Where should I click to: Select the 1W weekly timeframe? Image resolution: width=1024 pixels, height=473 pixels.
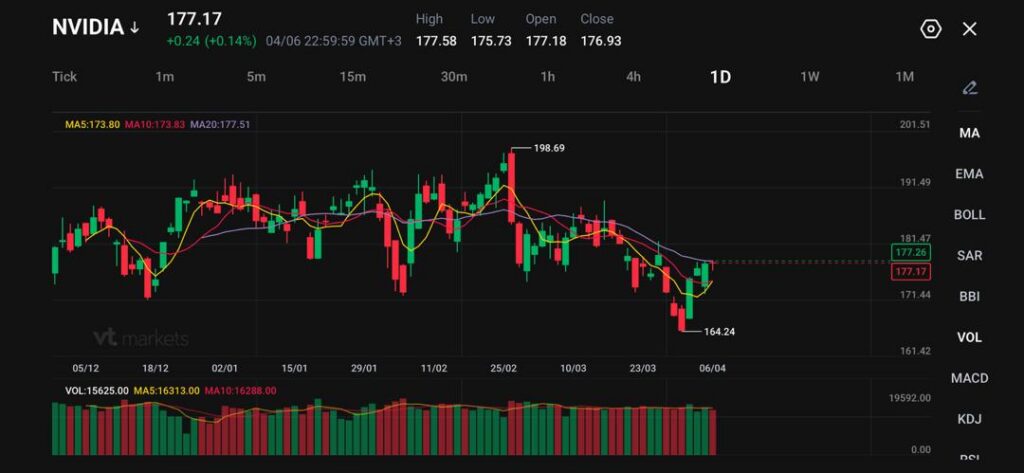pyautogui.click(x=810, y=77)
